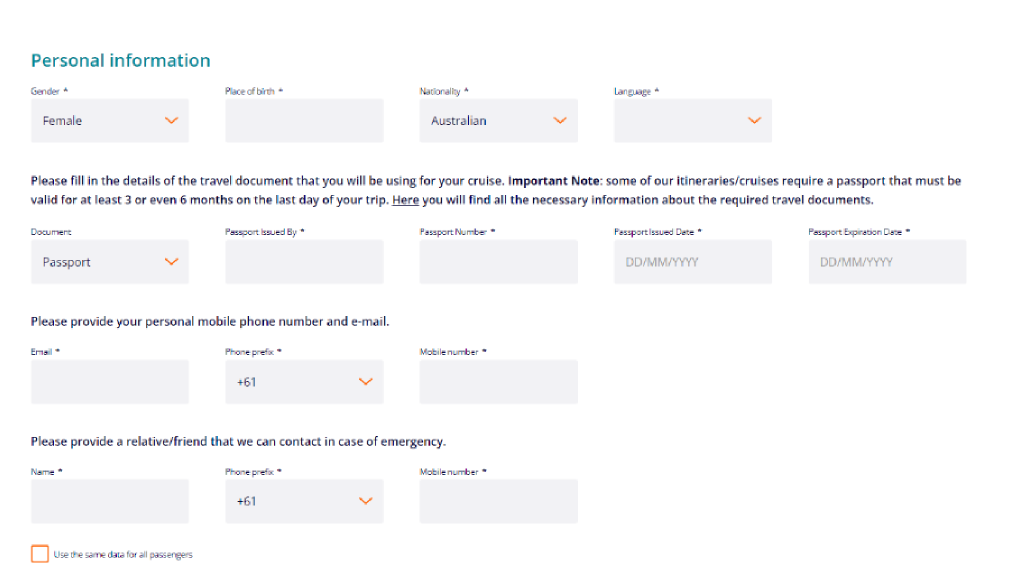Expand the Nationality dropdown showing Australian
The width and height of the screenshot is (1013, 588).
point(498,121)
